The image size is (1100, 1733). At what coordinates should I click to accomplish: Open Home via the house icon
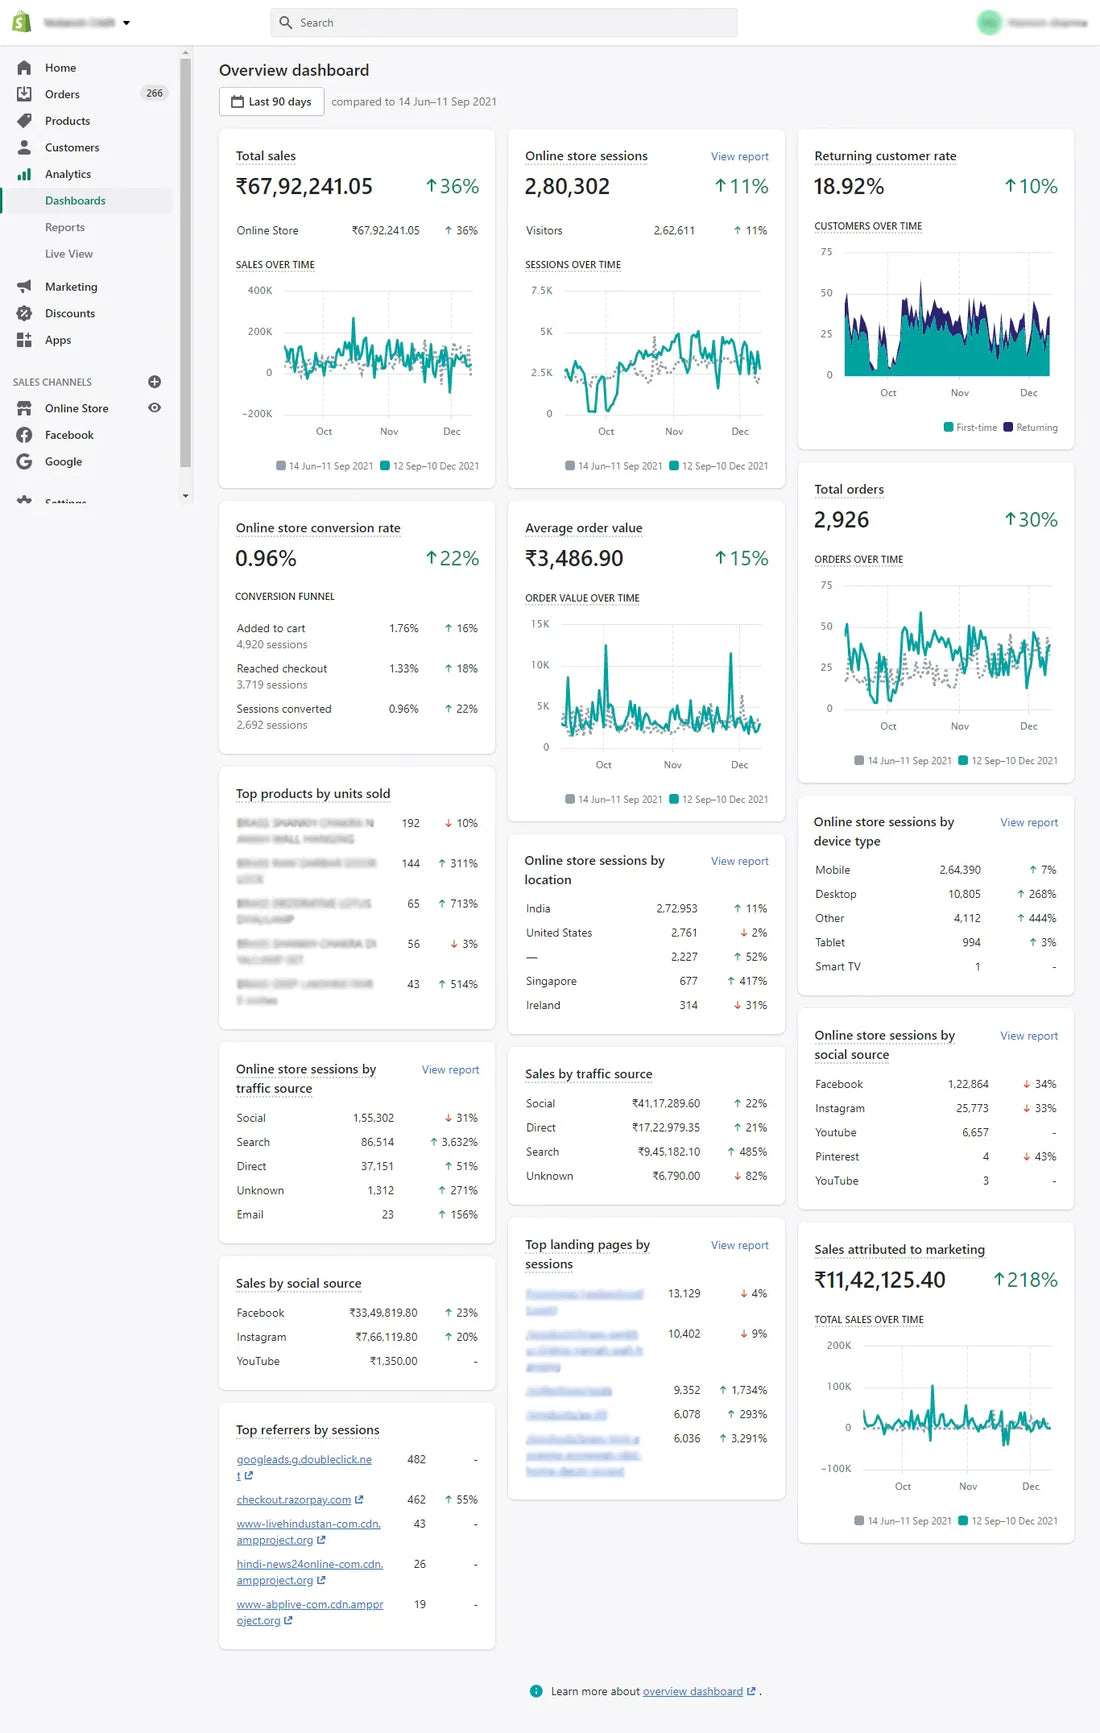click(x=24, y=68)
